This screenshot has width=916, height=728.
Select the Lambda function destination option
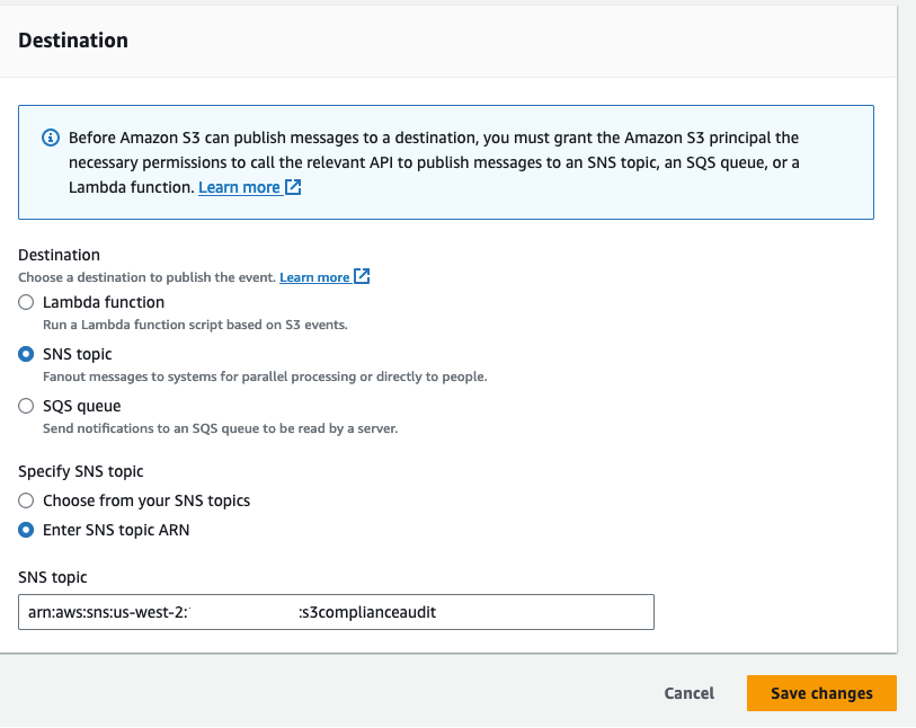coord(24,301)
